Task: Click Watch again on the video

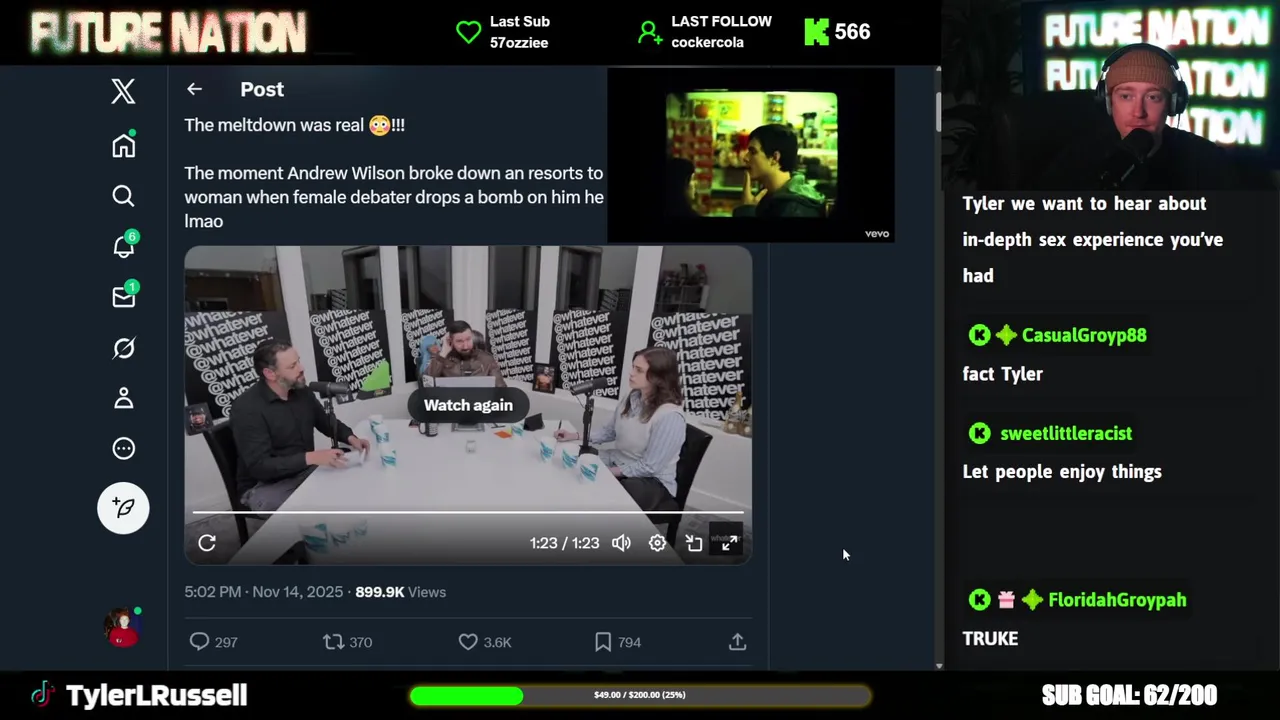Action: click(x=468, y=405)
